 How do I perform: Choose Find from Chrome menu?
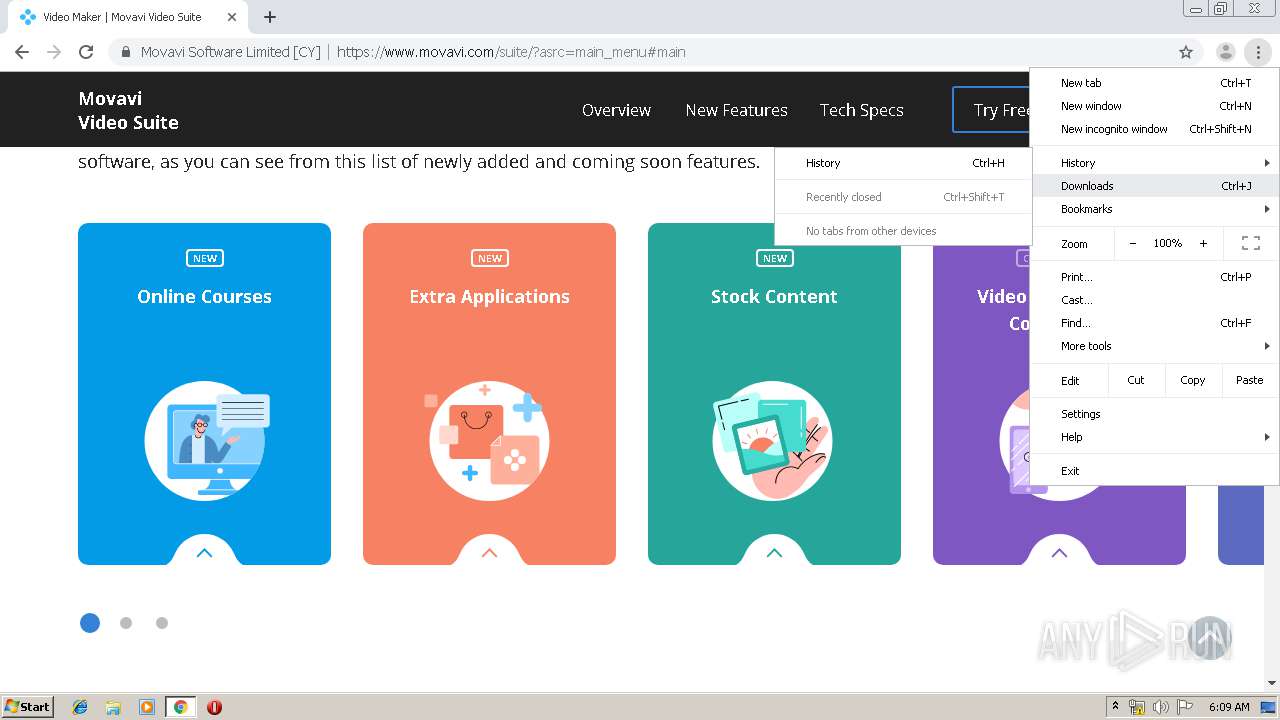[x=1155, y=323]
